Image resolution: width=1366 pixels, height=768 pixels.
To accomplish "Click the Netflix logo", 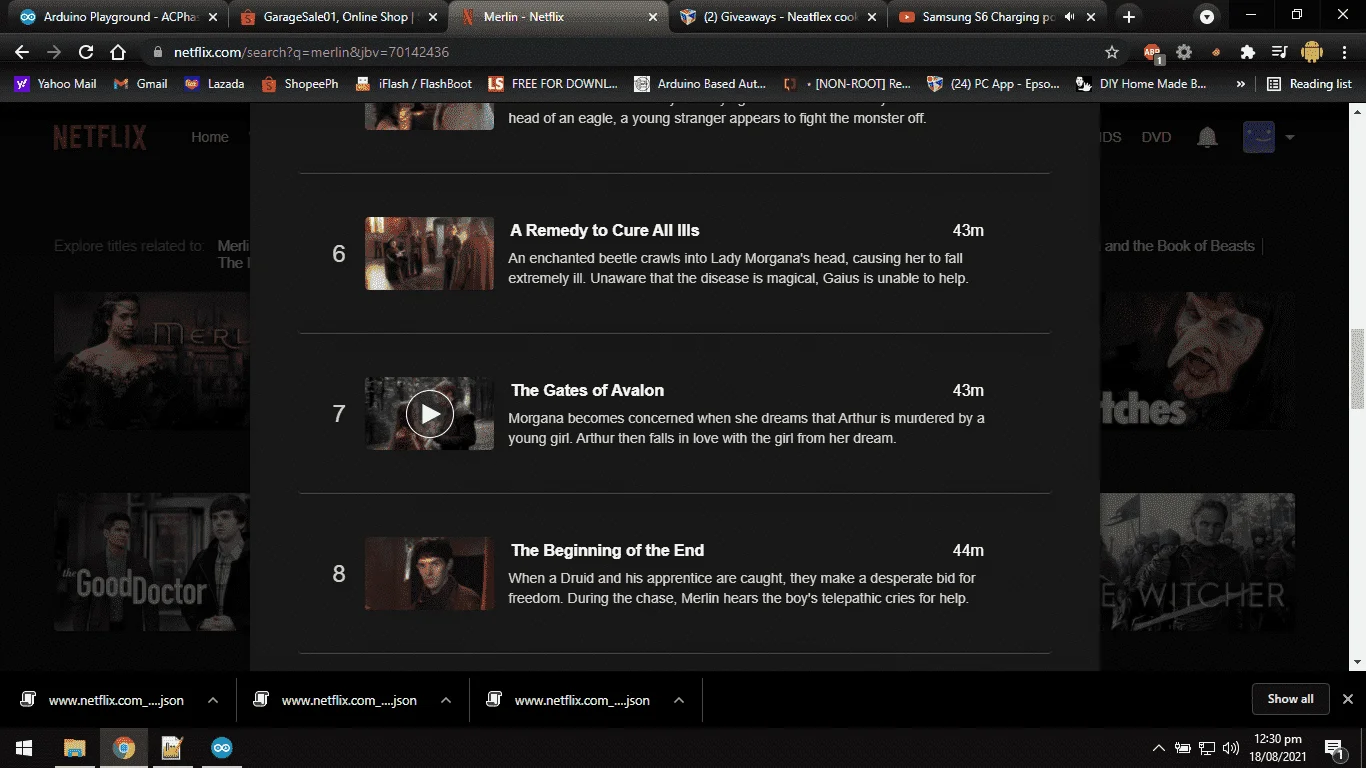I will coord(100,138).
